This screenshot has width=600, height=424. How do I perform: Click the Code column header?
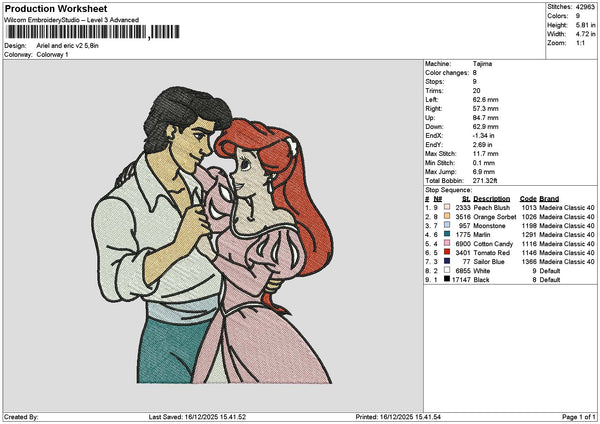point(528,199)
